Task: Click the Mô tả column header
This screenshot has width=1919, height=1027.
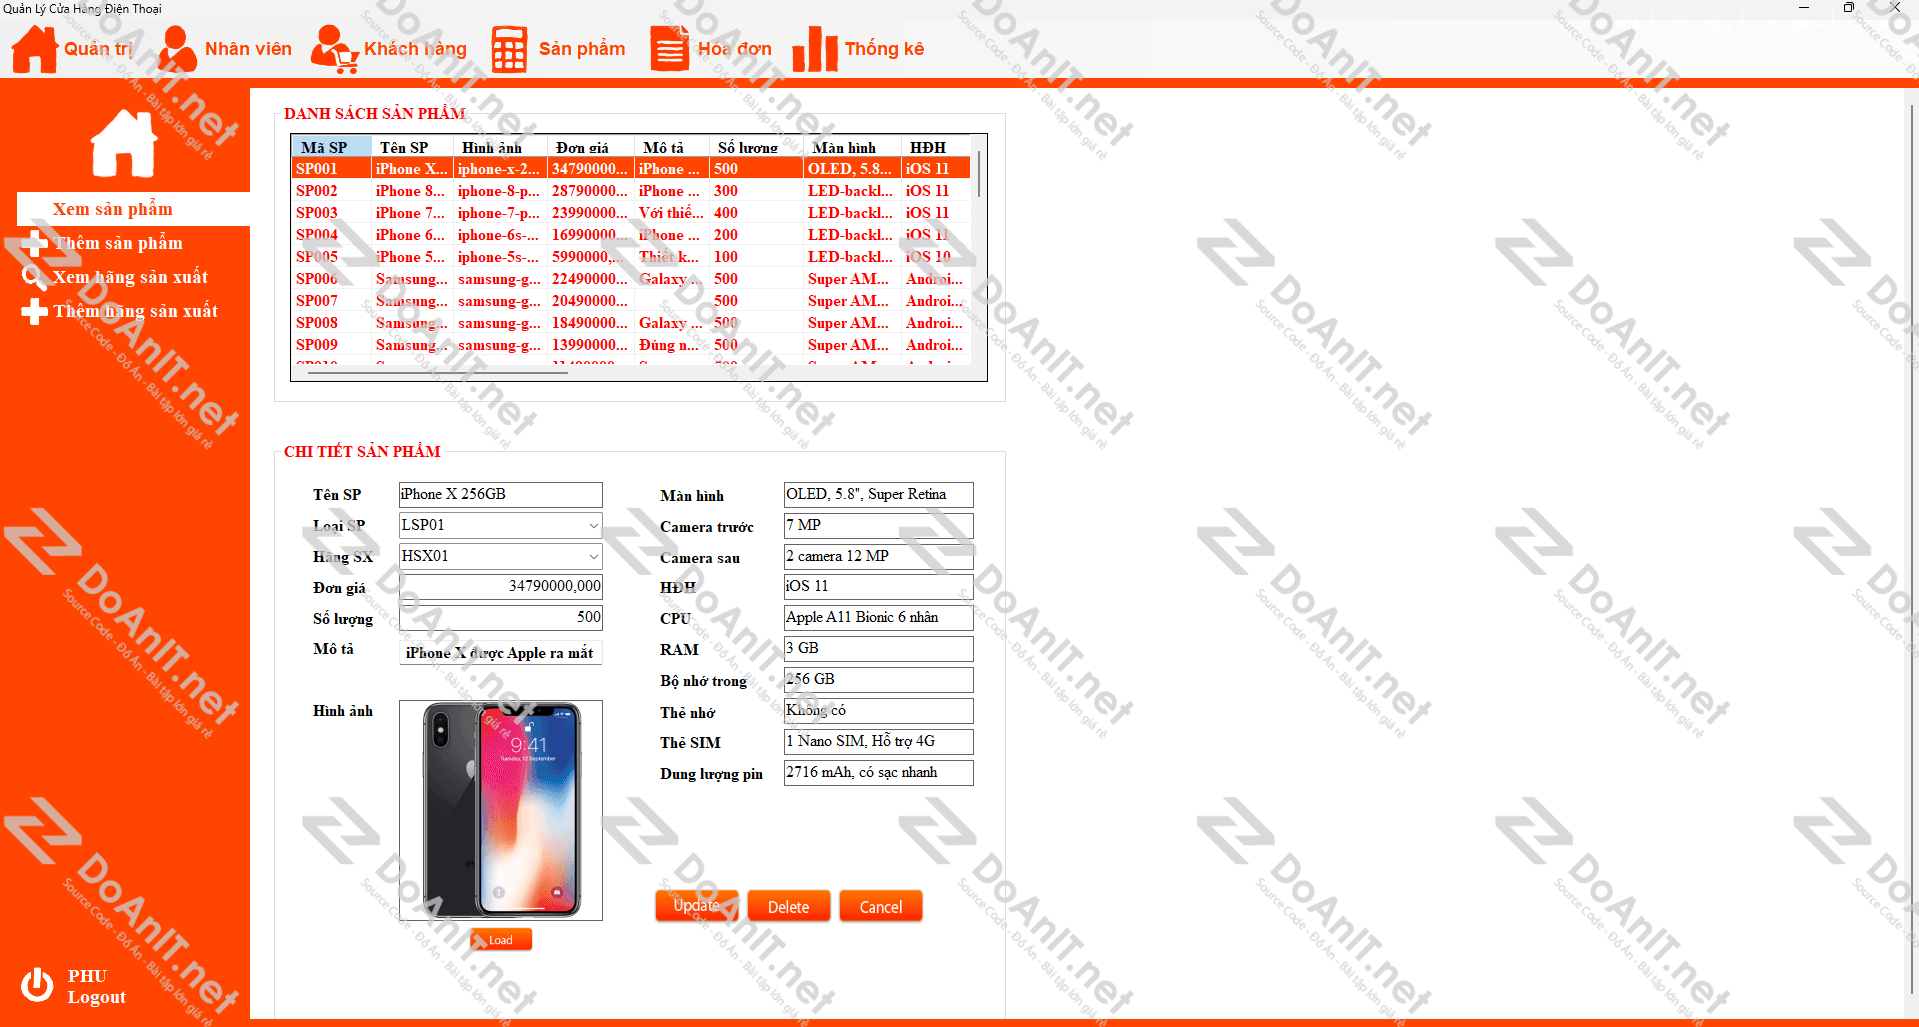Action: (x=672, y=147)
